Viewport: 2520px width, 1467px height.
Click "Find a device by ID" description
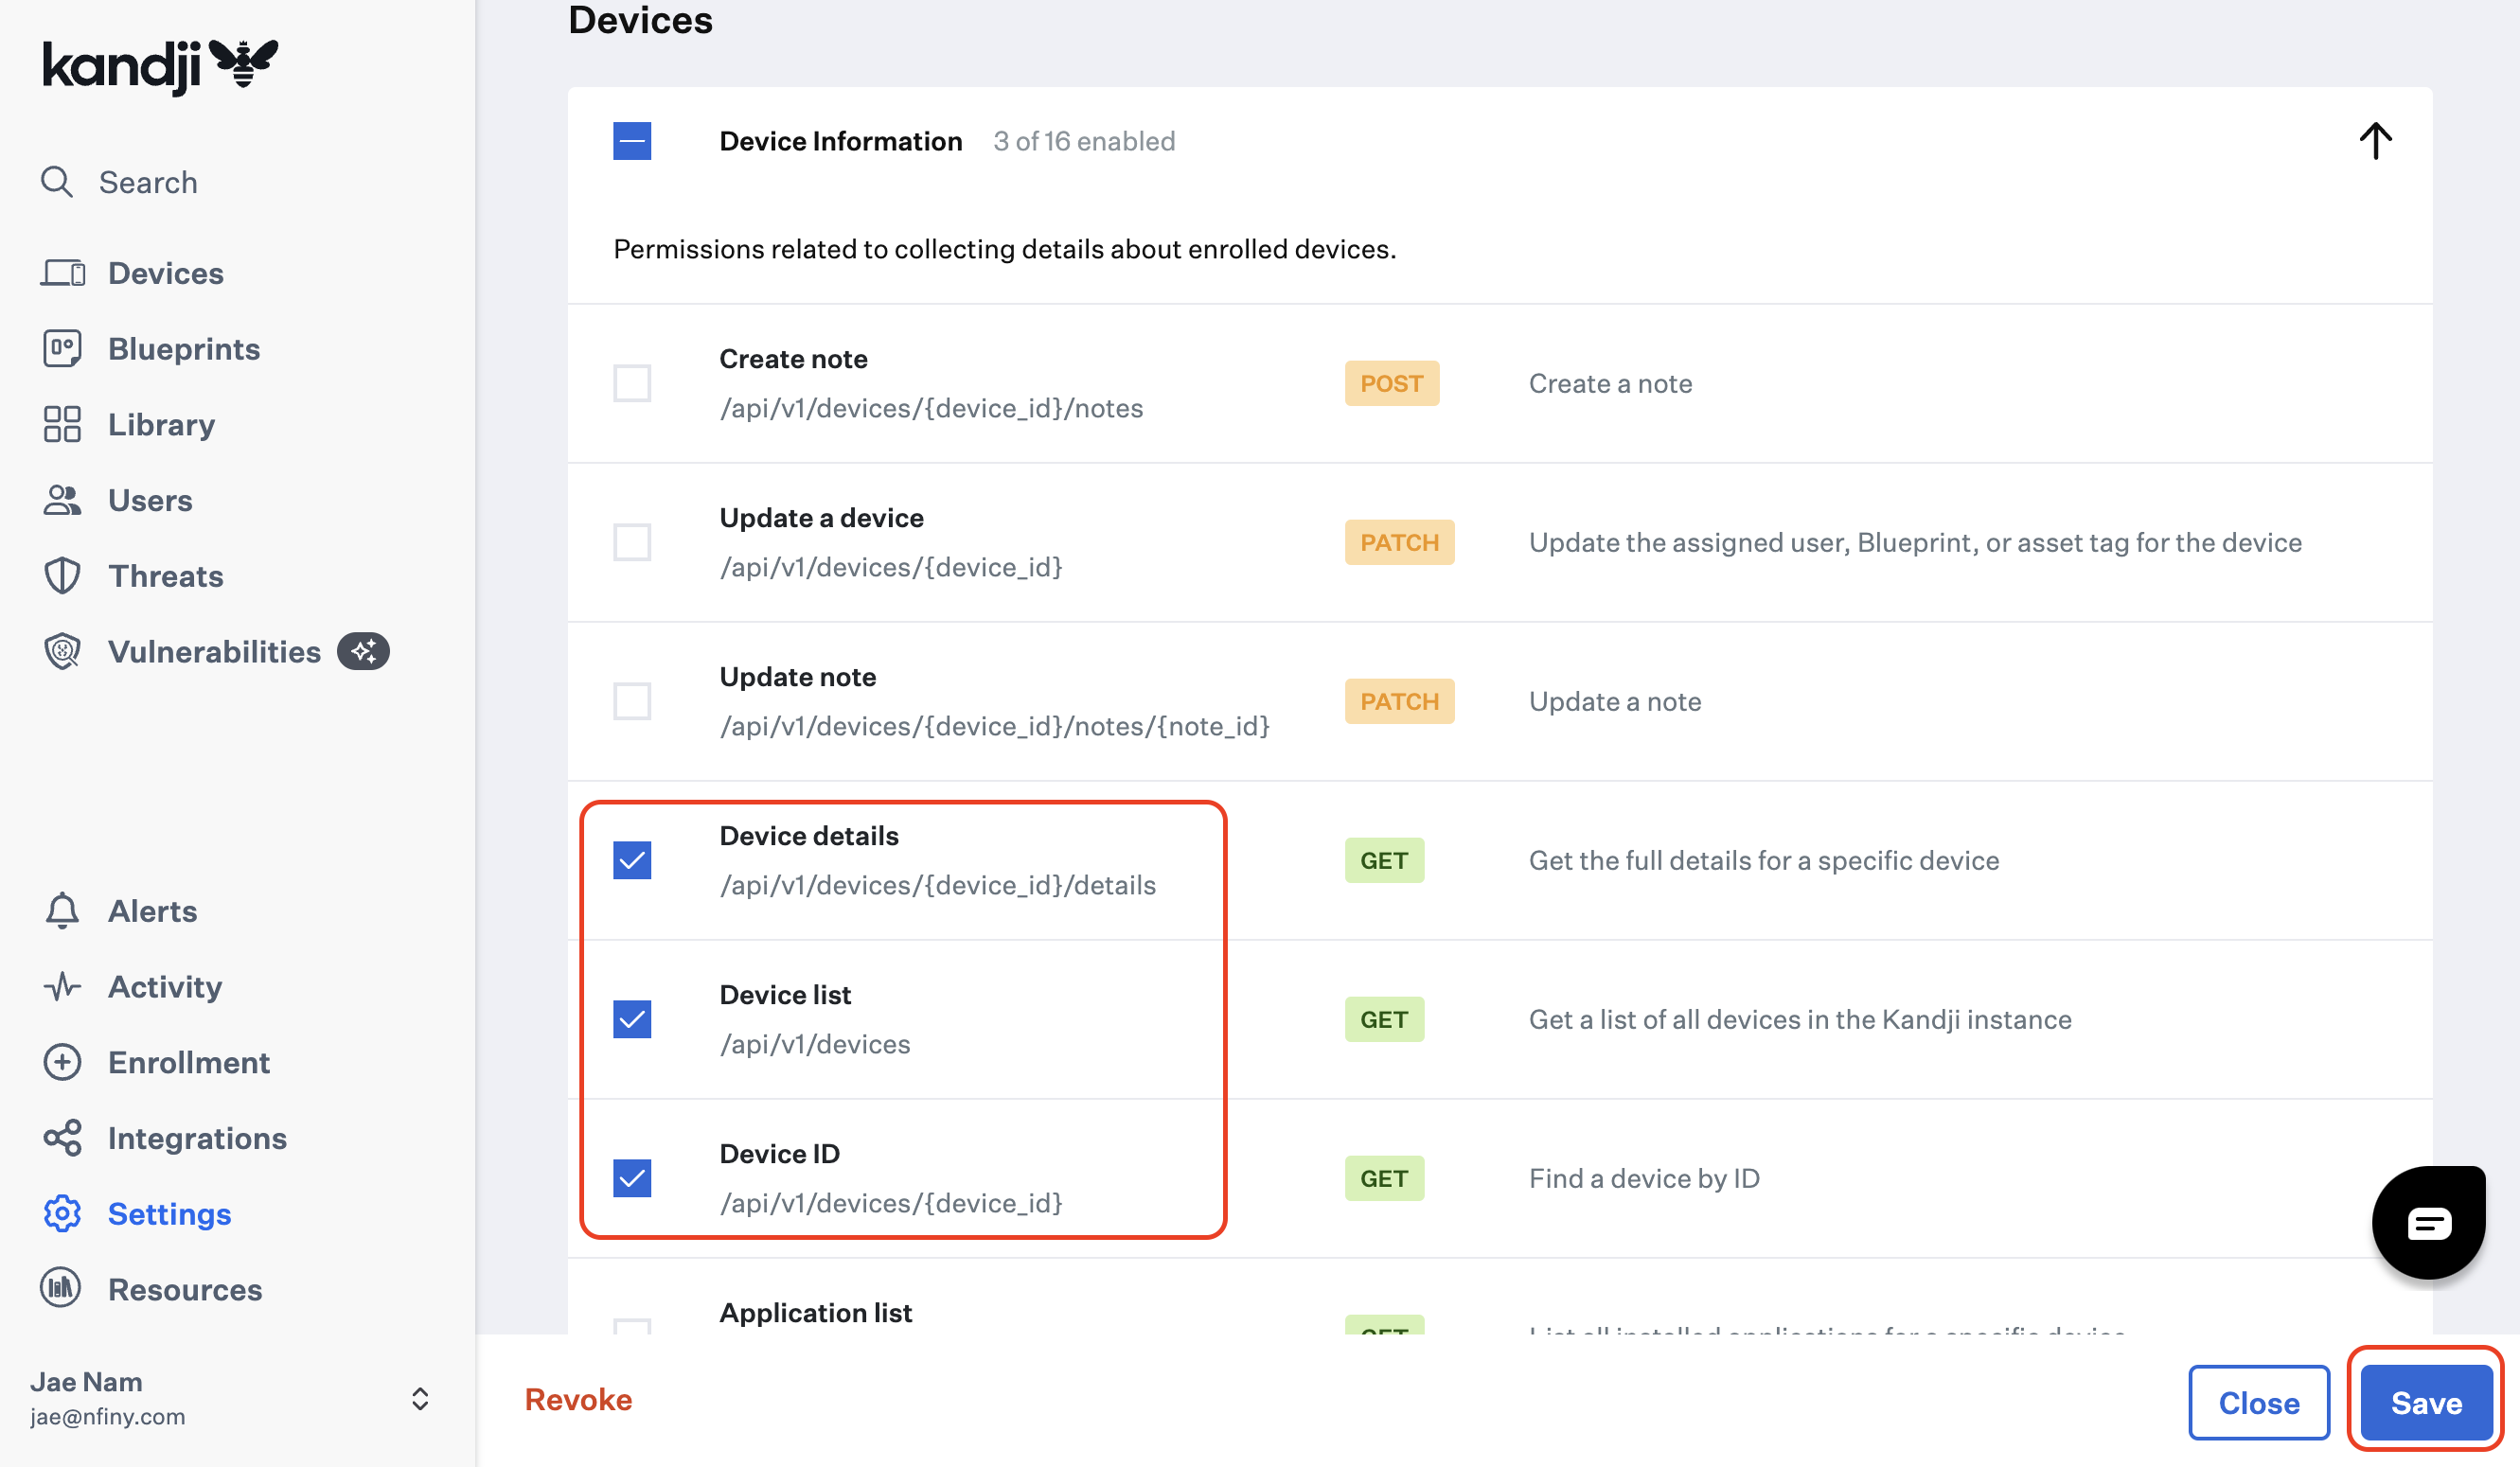(1644, 1179)
